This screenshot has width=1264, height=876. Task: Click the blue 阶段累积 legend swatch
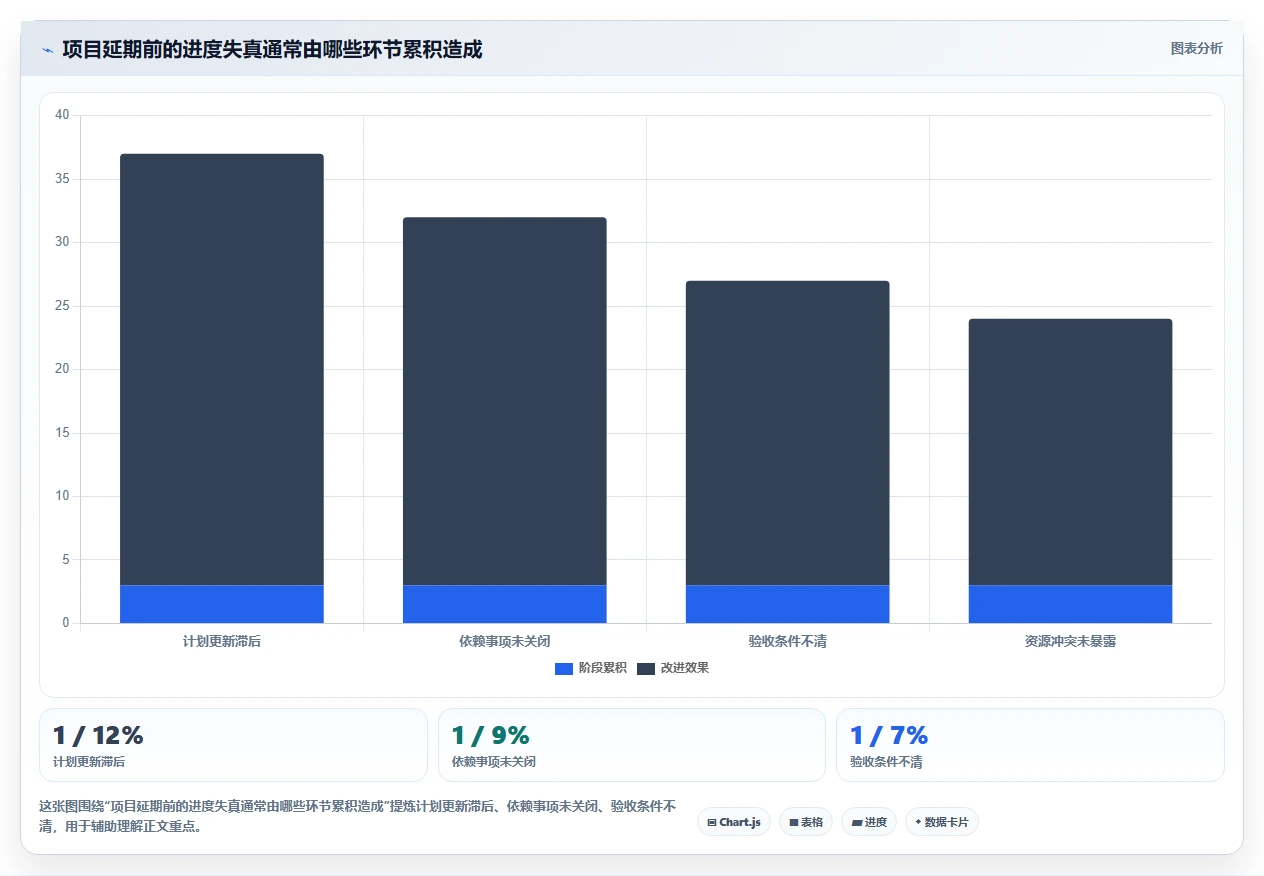pos(564,668)
